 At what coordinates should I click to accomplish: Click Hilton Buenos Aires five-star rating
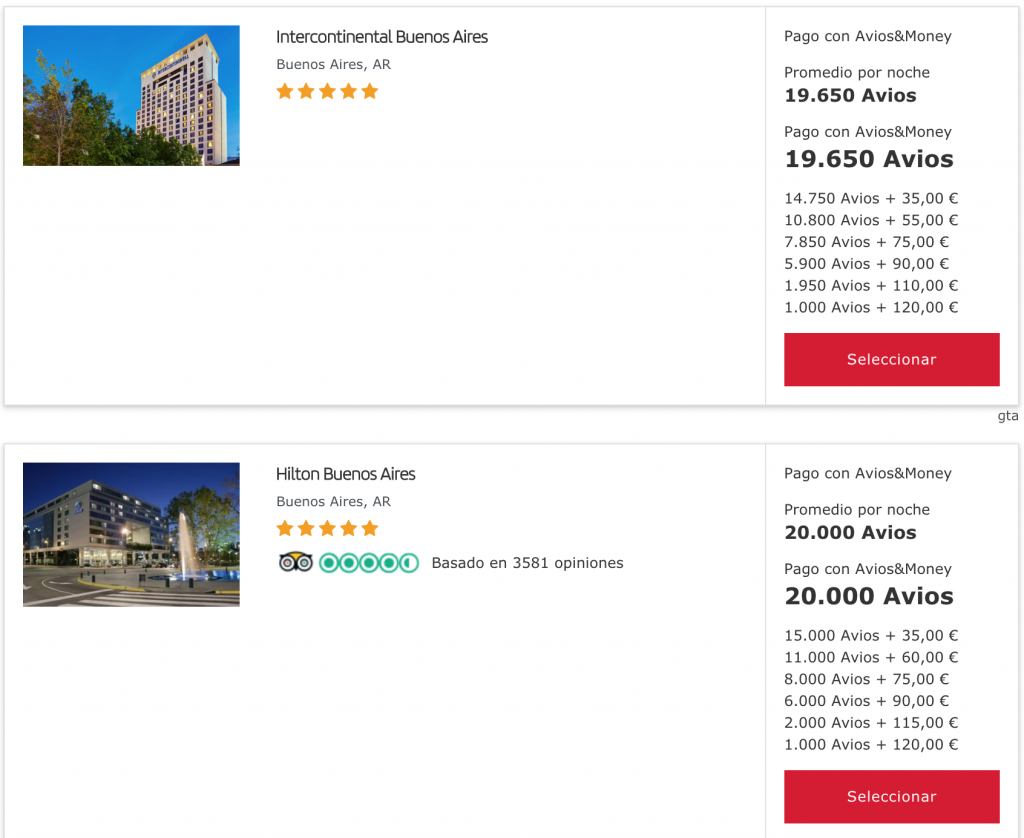click(x=327, y=528)
